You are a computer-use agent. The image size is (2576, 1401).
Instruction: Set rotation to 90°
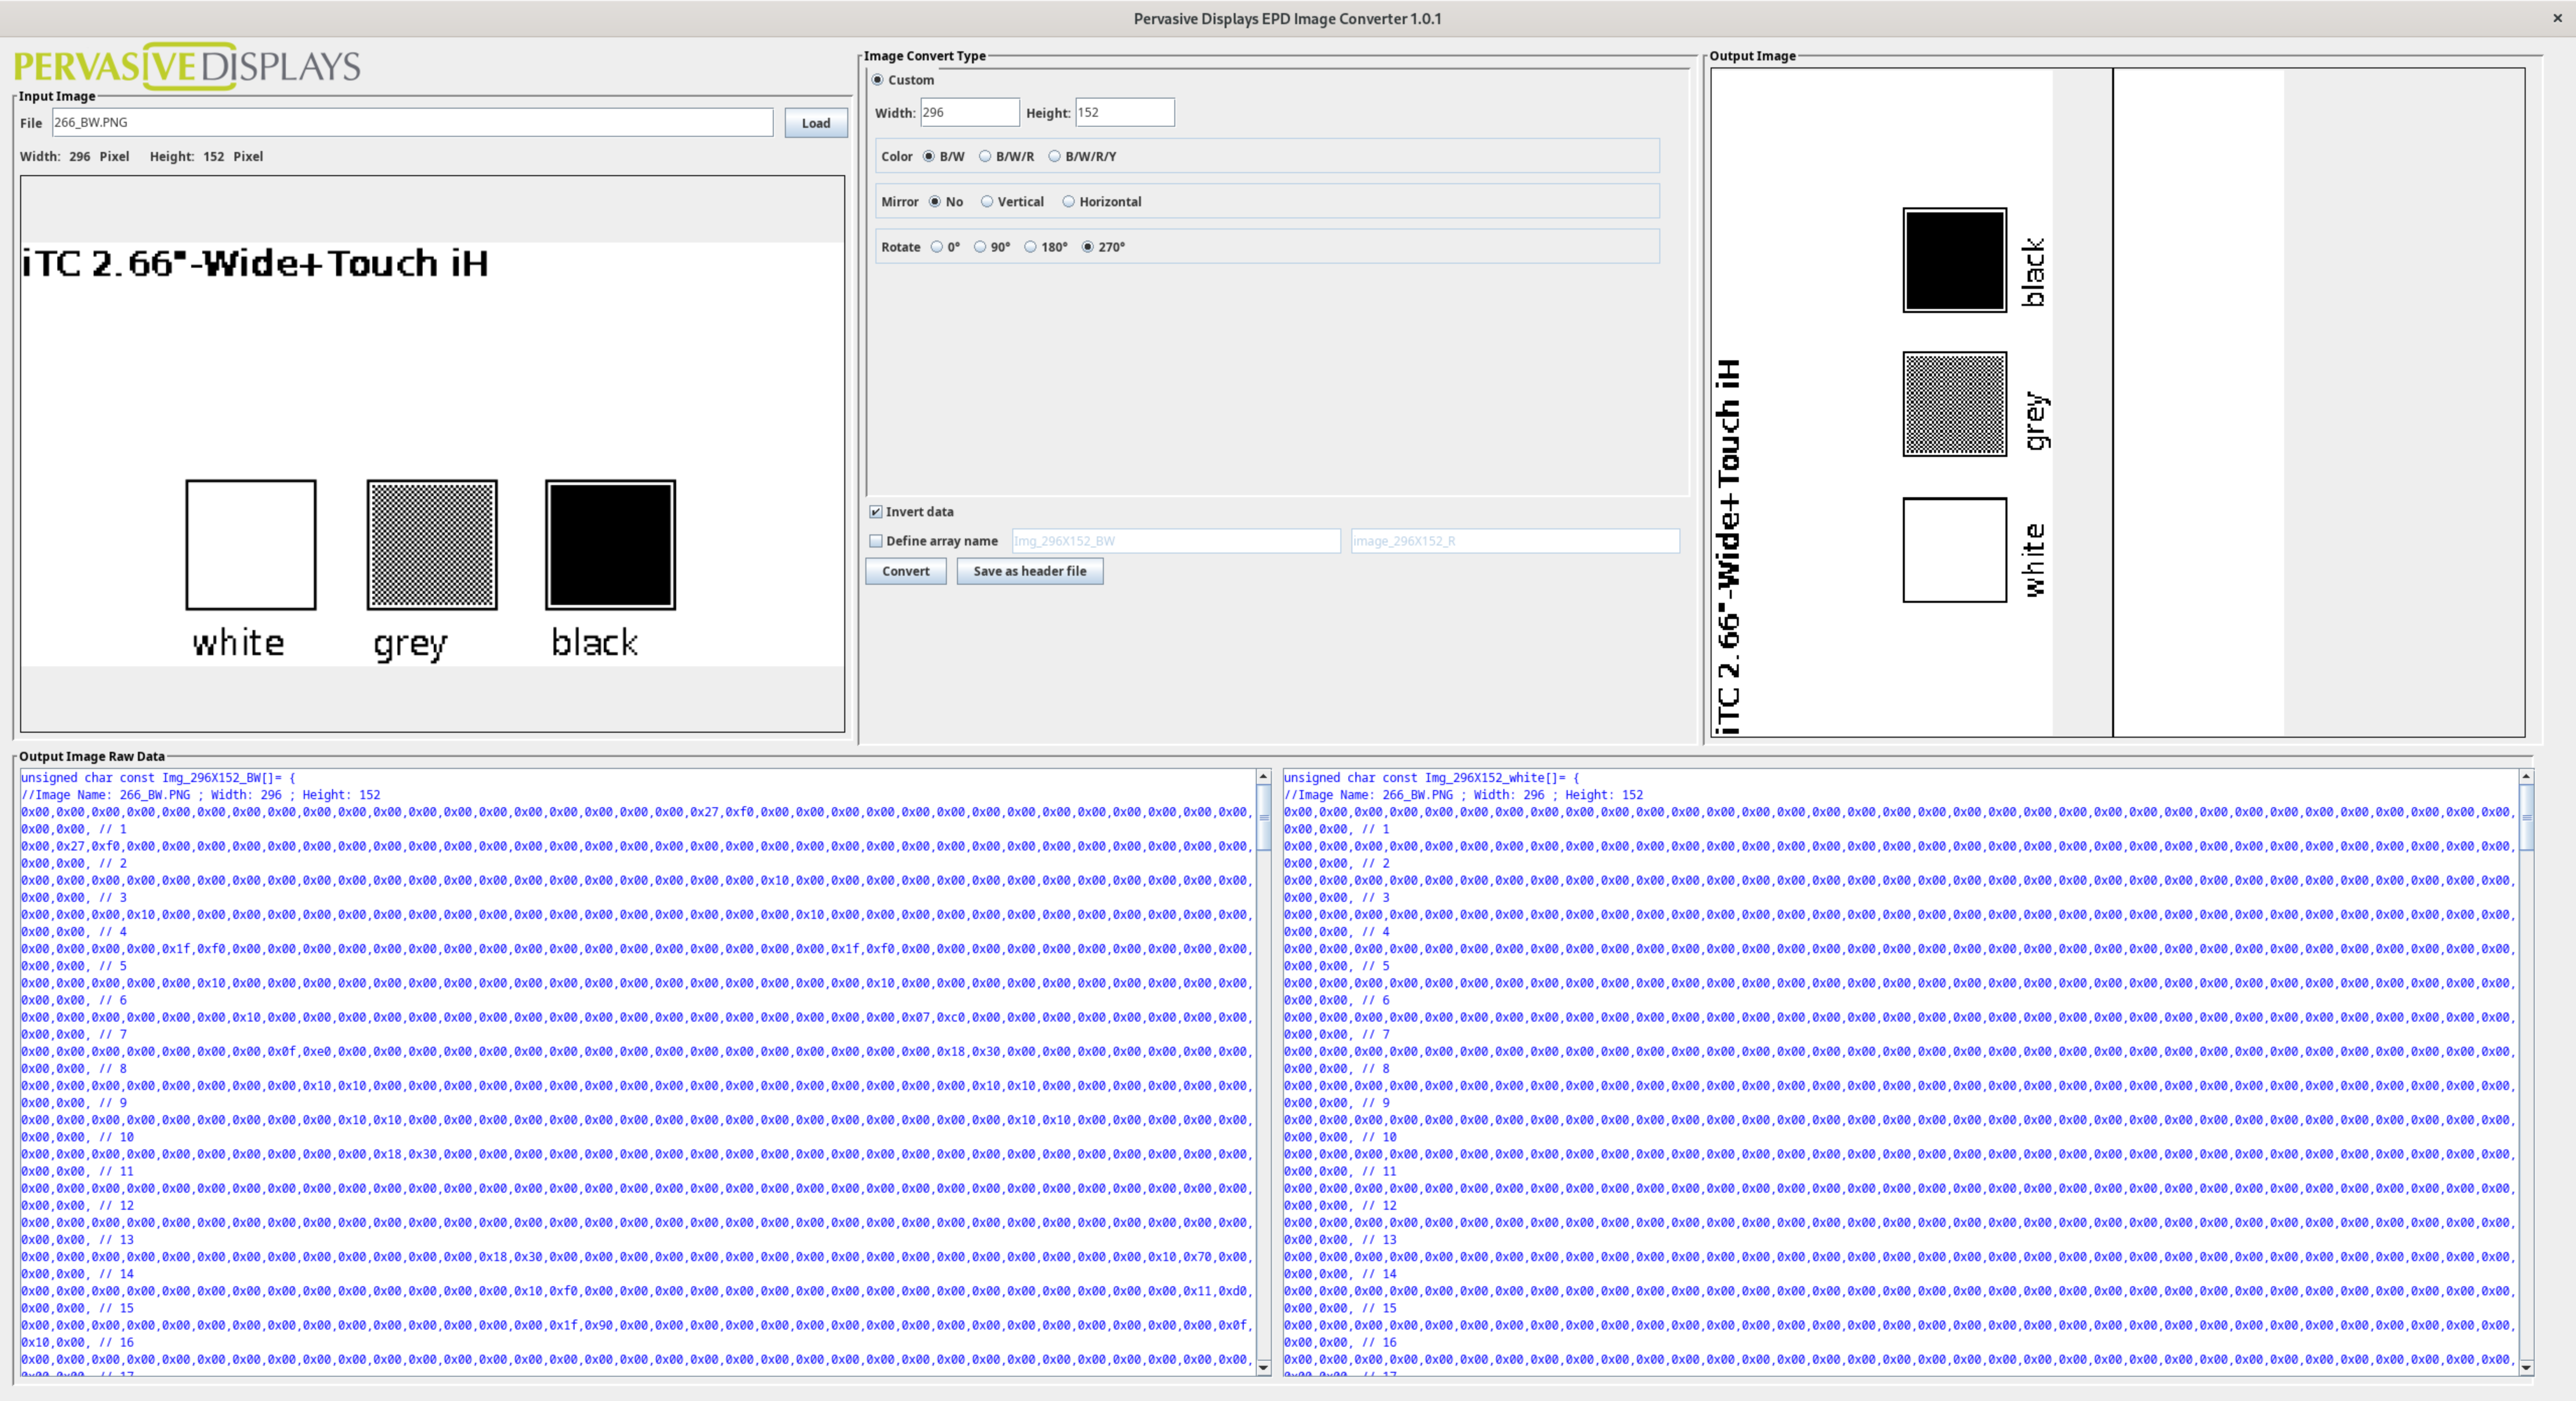[980, 246]
